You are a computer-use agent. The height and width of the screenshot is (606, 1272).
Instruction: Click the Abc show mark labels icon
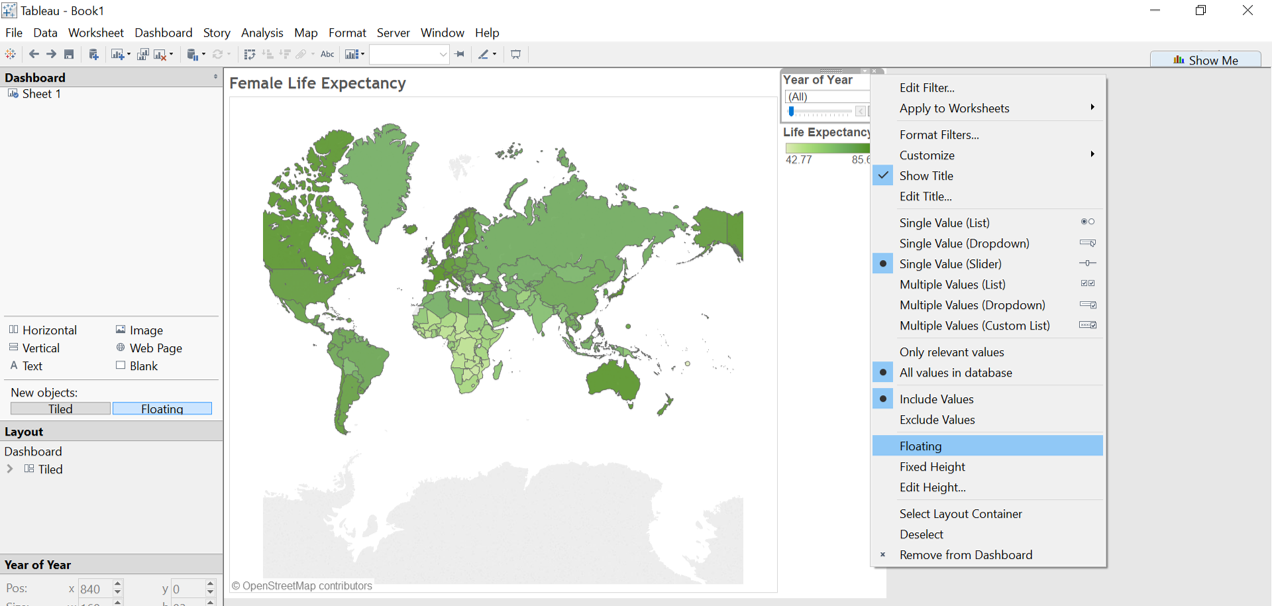coord(327,55)
